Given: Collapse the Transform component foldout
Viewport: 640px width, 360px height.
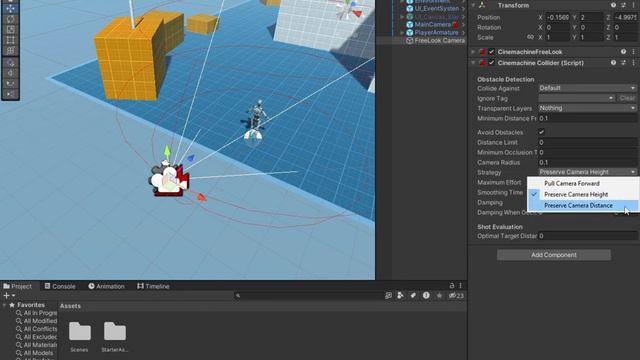Looking at the screenshot, I should click(473, 5).
